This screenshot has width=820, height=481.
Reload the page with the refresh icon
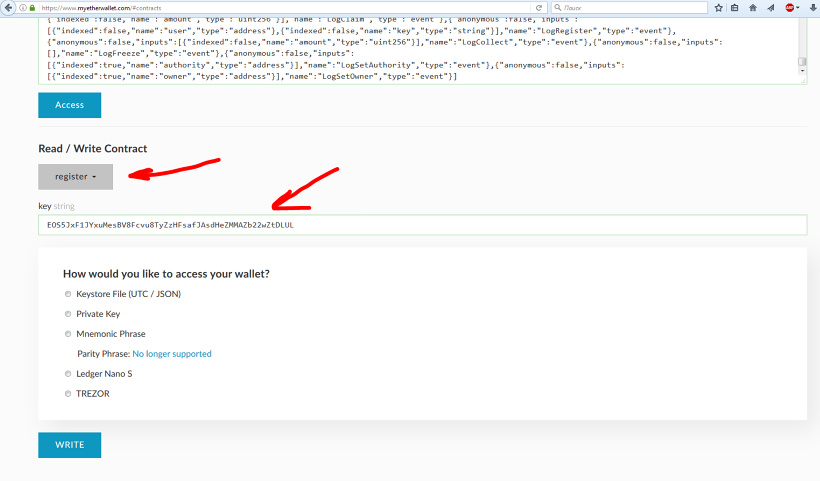pyautogui.click(x=539, y=8)
